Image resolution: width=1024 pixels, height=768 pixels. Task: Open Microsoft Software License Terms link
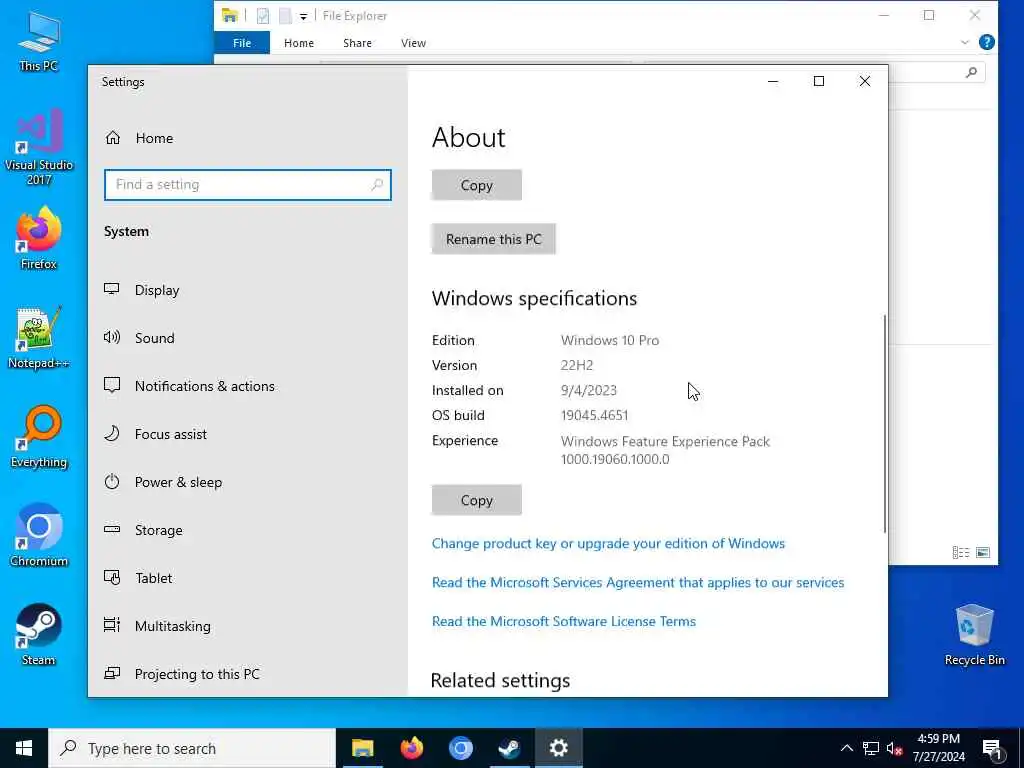[564, 621]
